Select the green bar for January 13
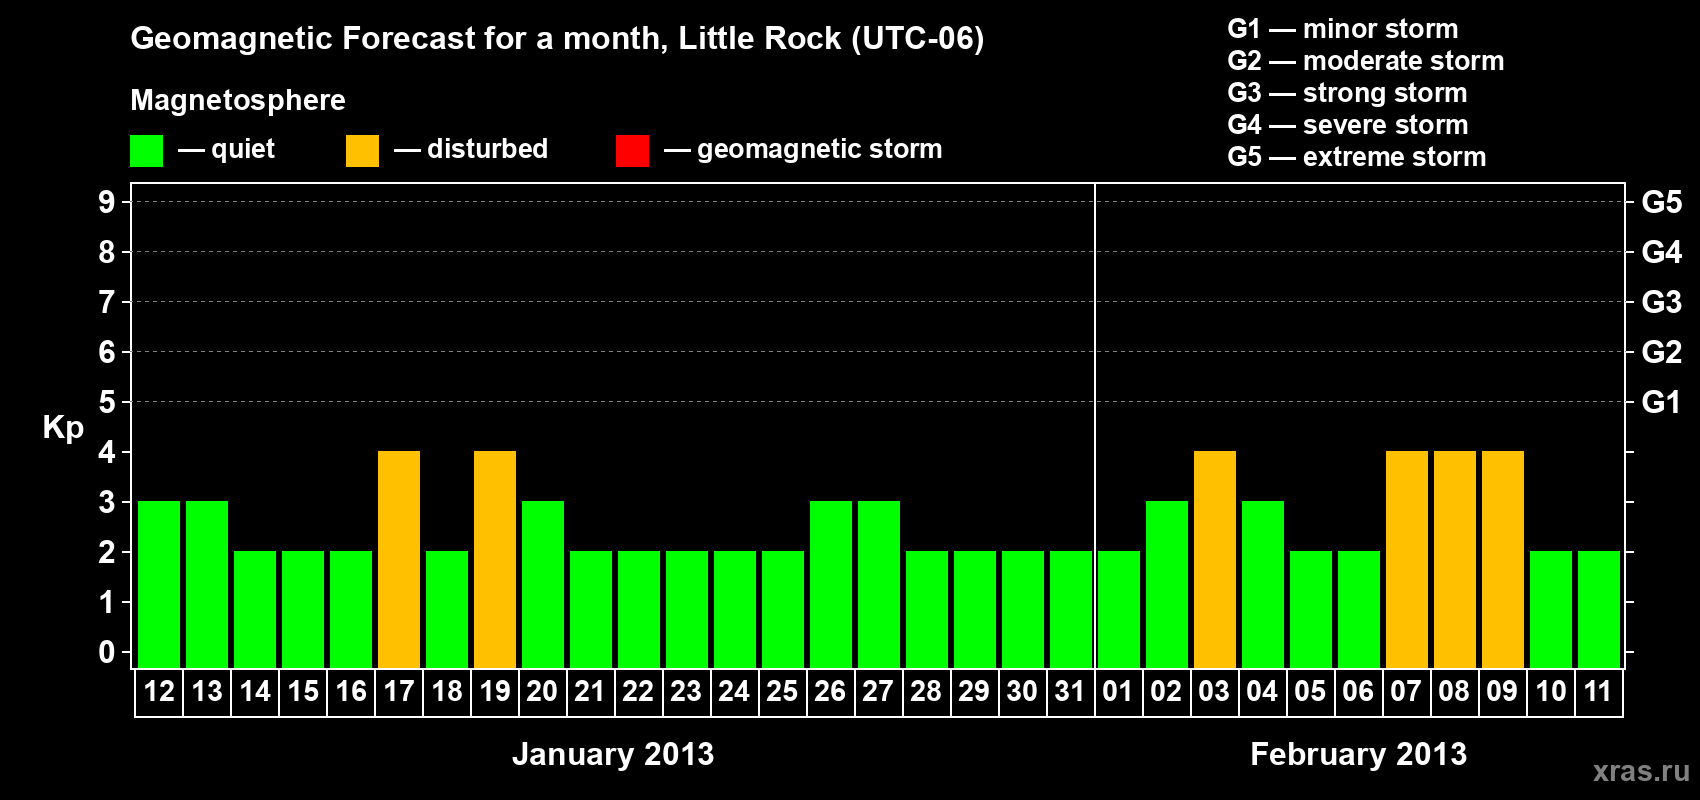The height and width of the screenshot is (800, 1700). click(x=207, y=585)
